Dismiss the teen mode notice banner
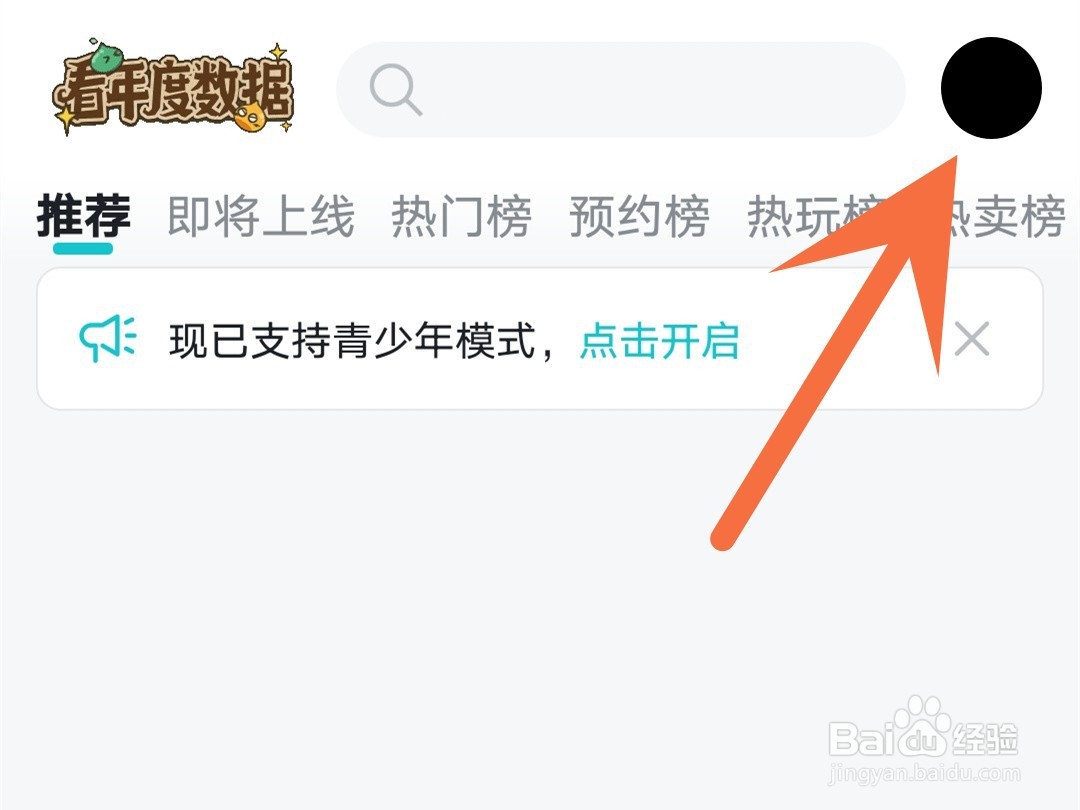 pos(972,339)
